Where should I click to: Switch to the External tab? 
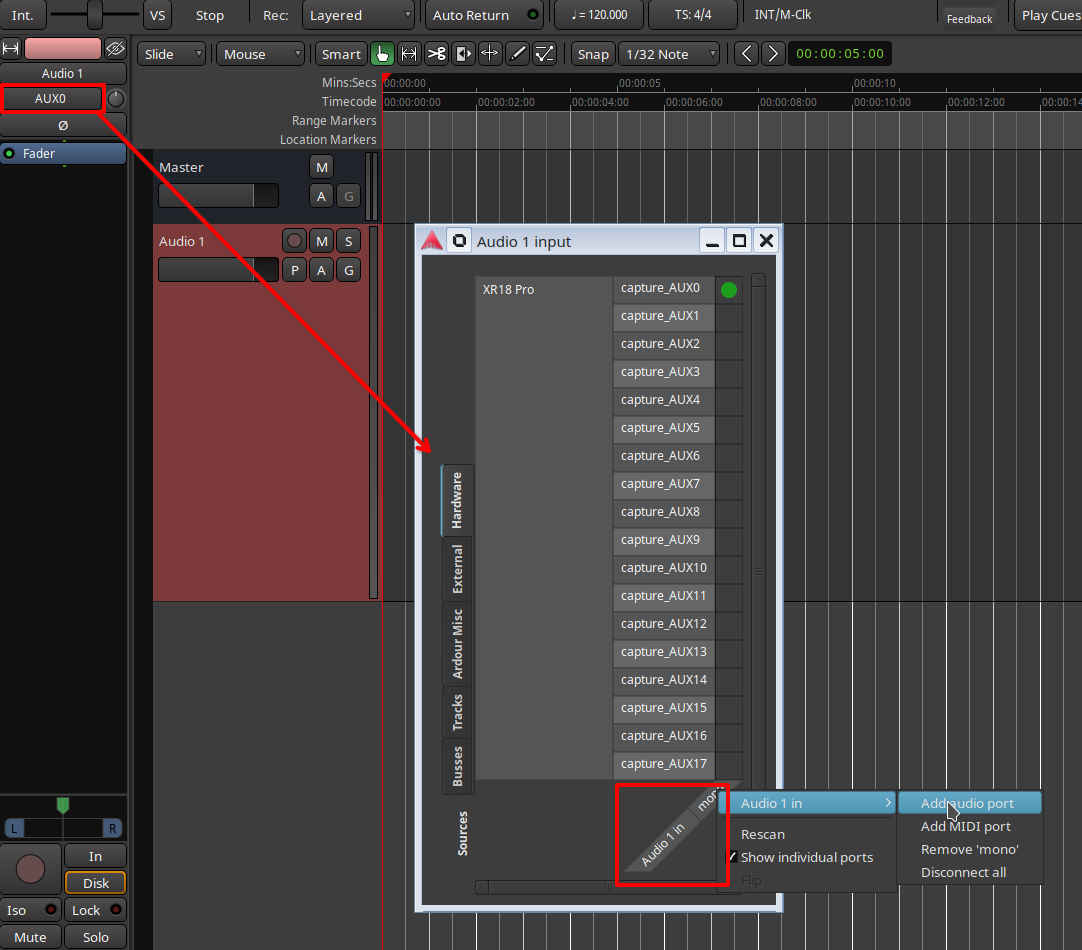coord(458,569)
